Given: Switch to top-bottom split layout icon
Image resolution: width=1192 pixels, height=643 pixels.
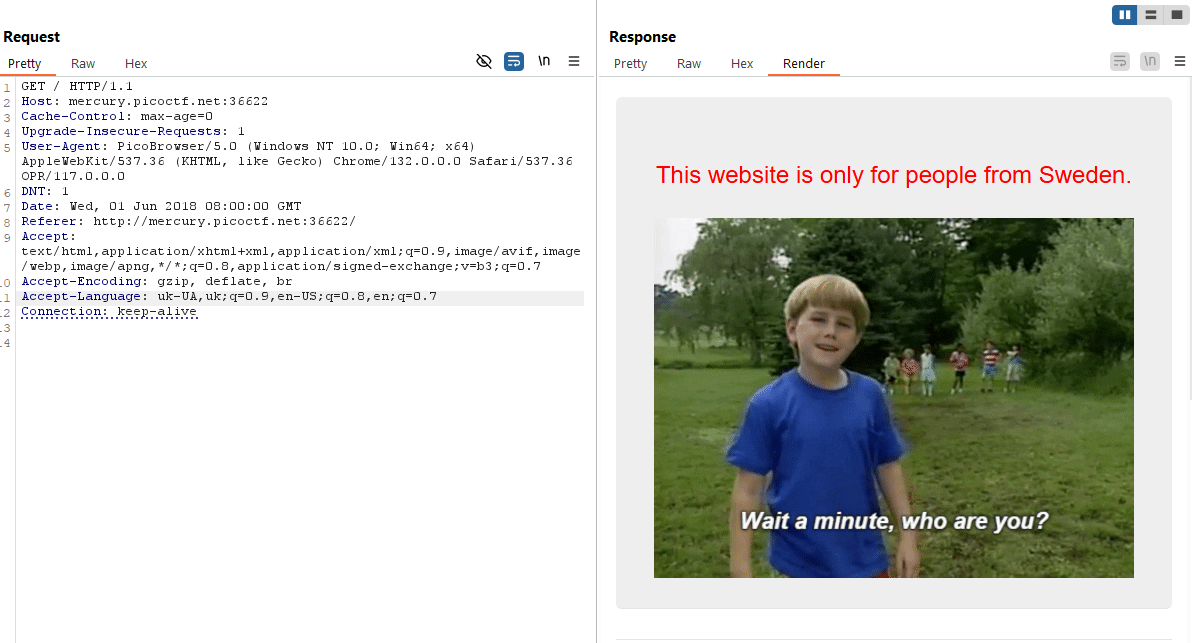Looking at the screenshot, I should click(1151, 15).
